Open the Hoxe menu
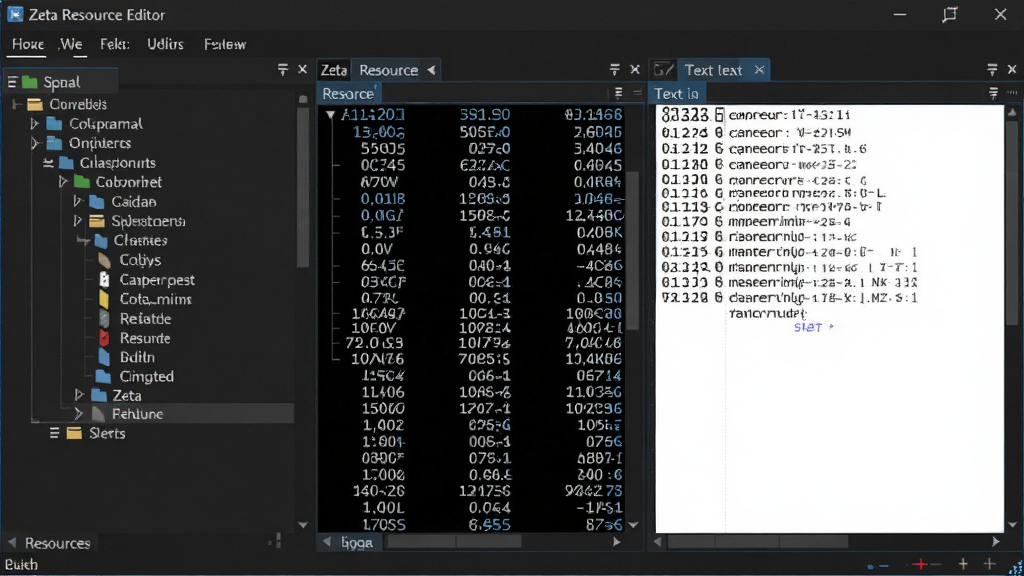The width and height of the screenshot is (1024, 576). 27,44
